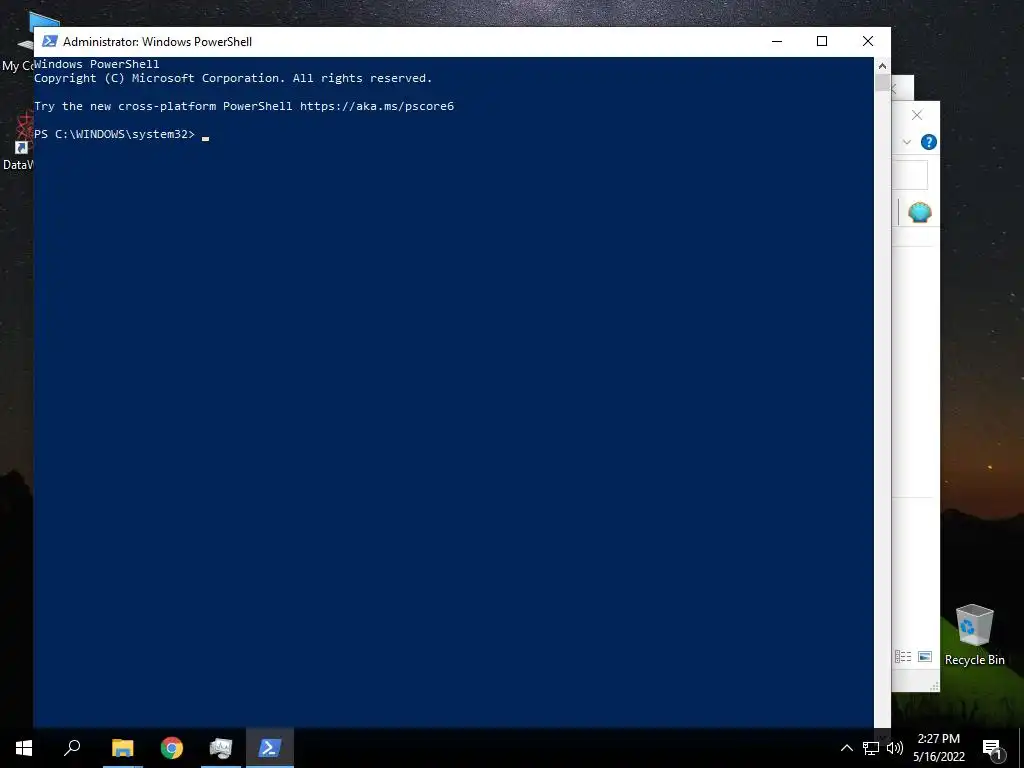
Task: Click the PowerShell scrollbar up arrow
Action: tap(882, 65)
